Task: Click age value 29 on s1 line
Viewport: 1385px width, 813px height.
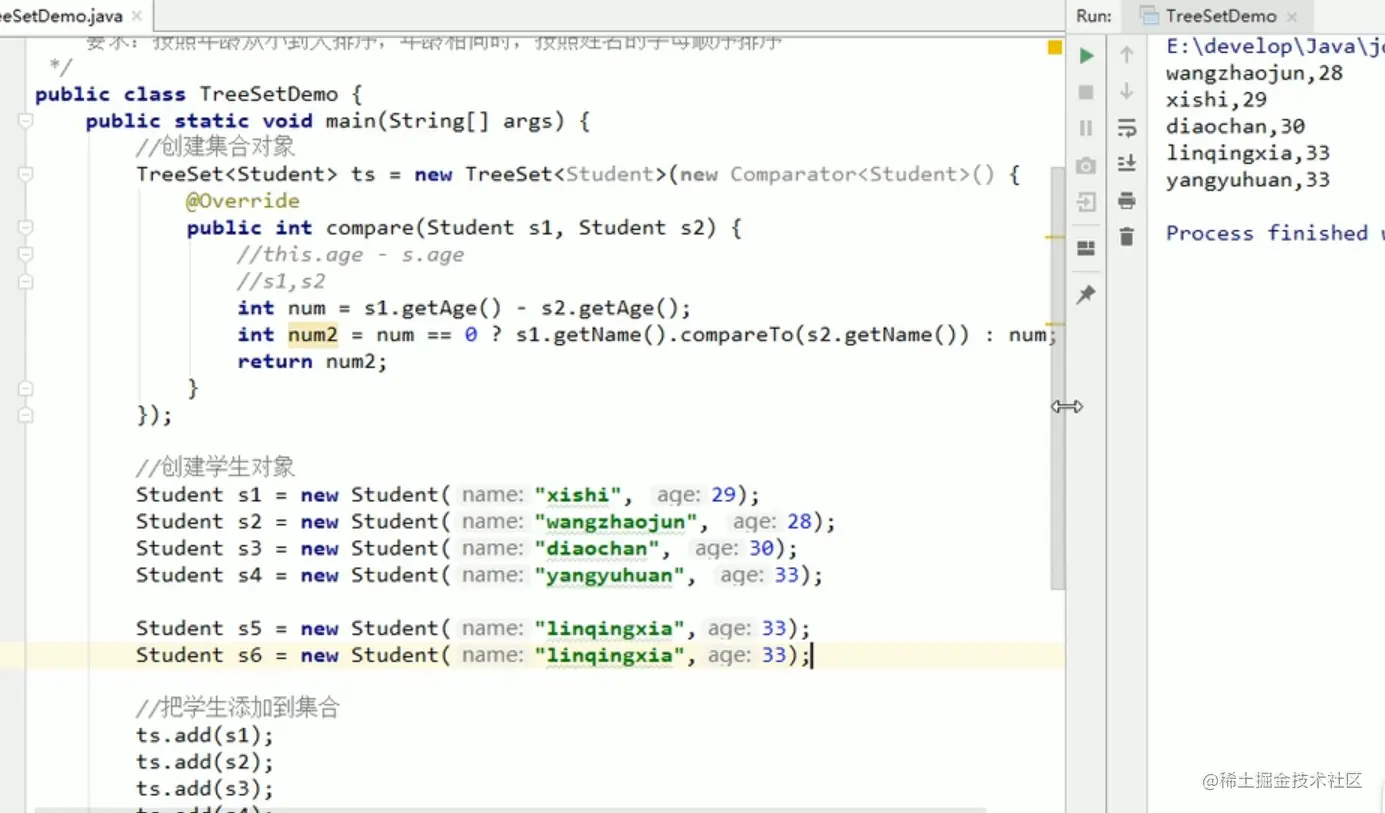Action: tap(723, 495)
